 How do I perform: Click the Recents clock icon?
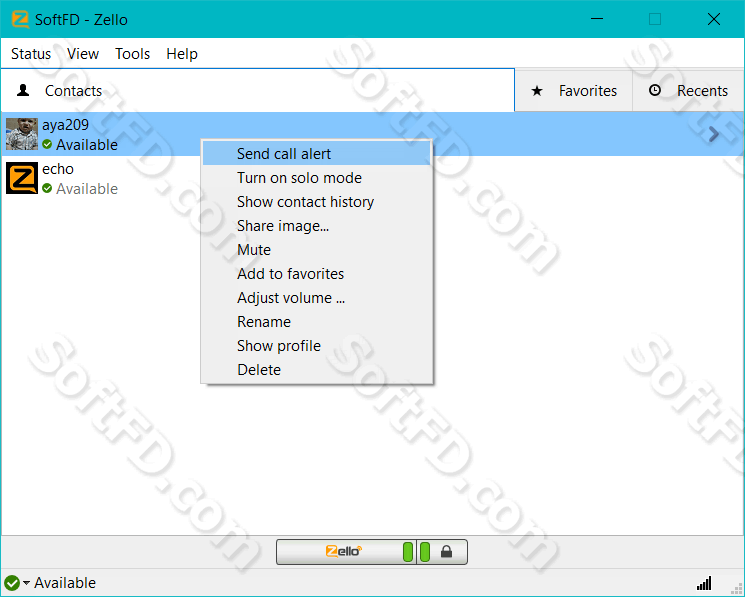(655, 90)
